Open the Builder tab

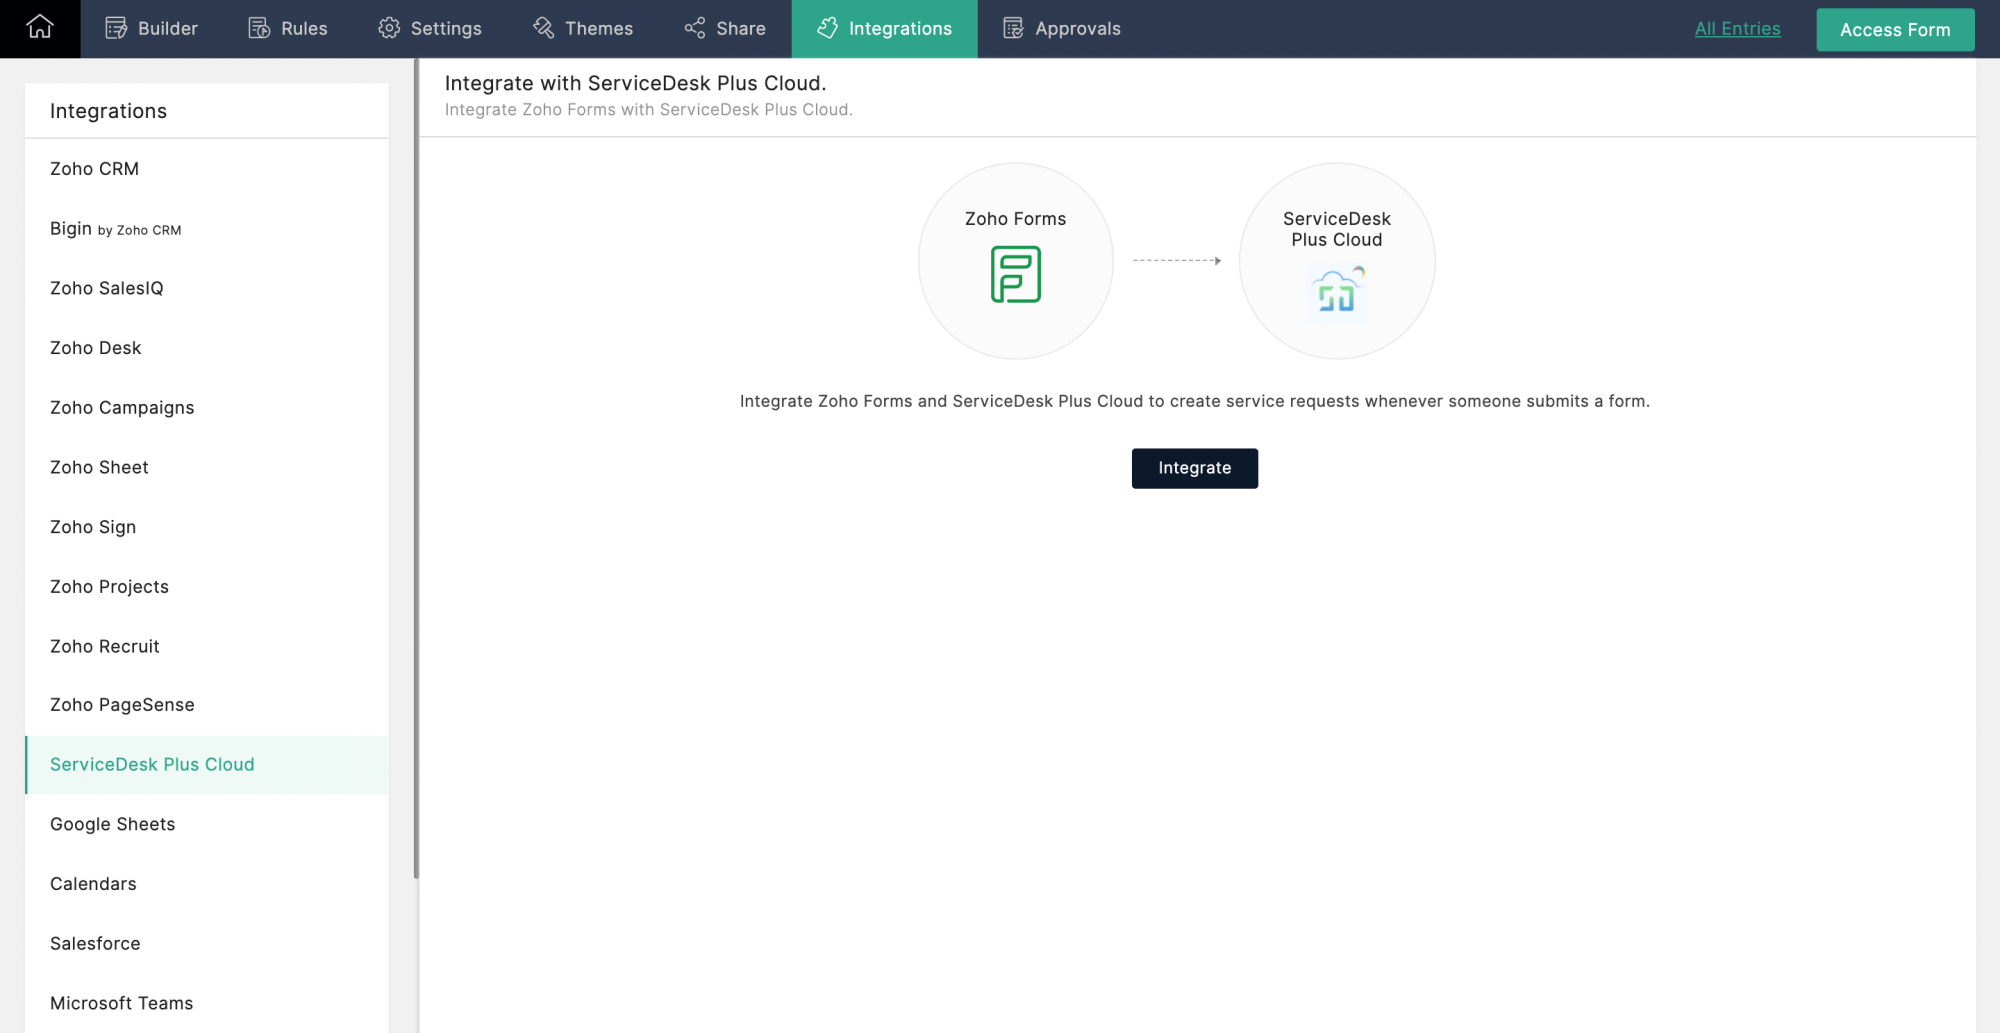pos(152,29)
